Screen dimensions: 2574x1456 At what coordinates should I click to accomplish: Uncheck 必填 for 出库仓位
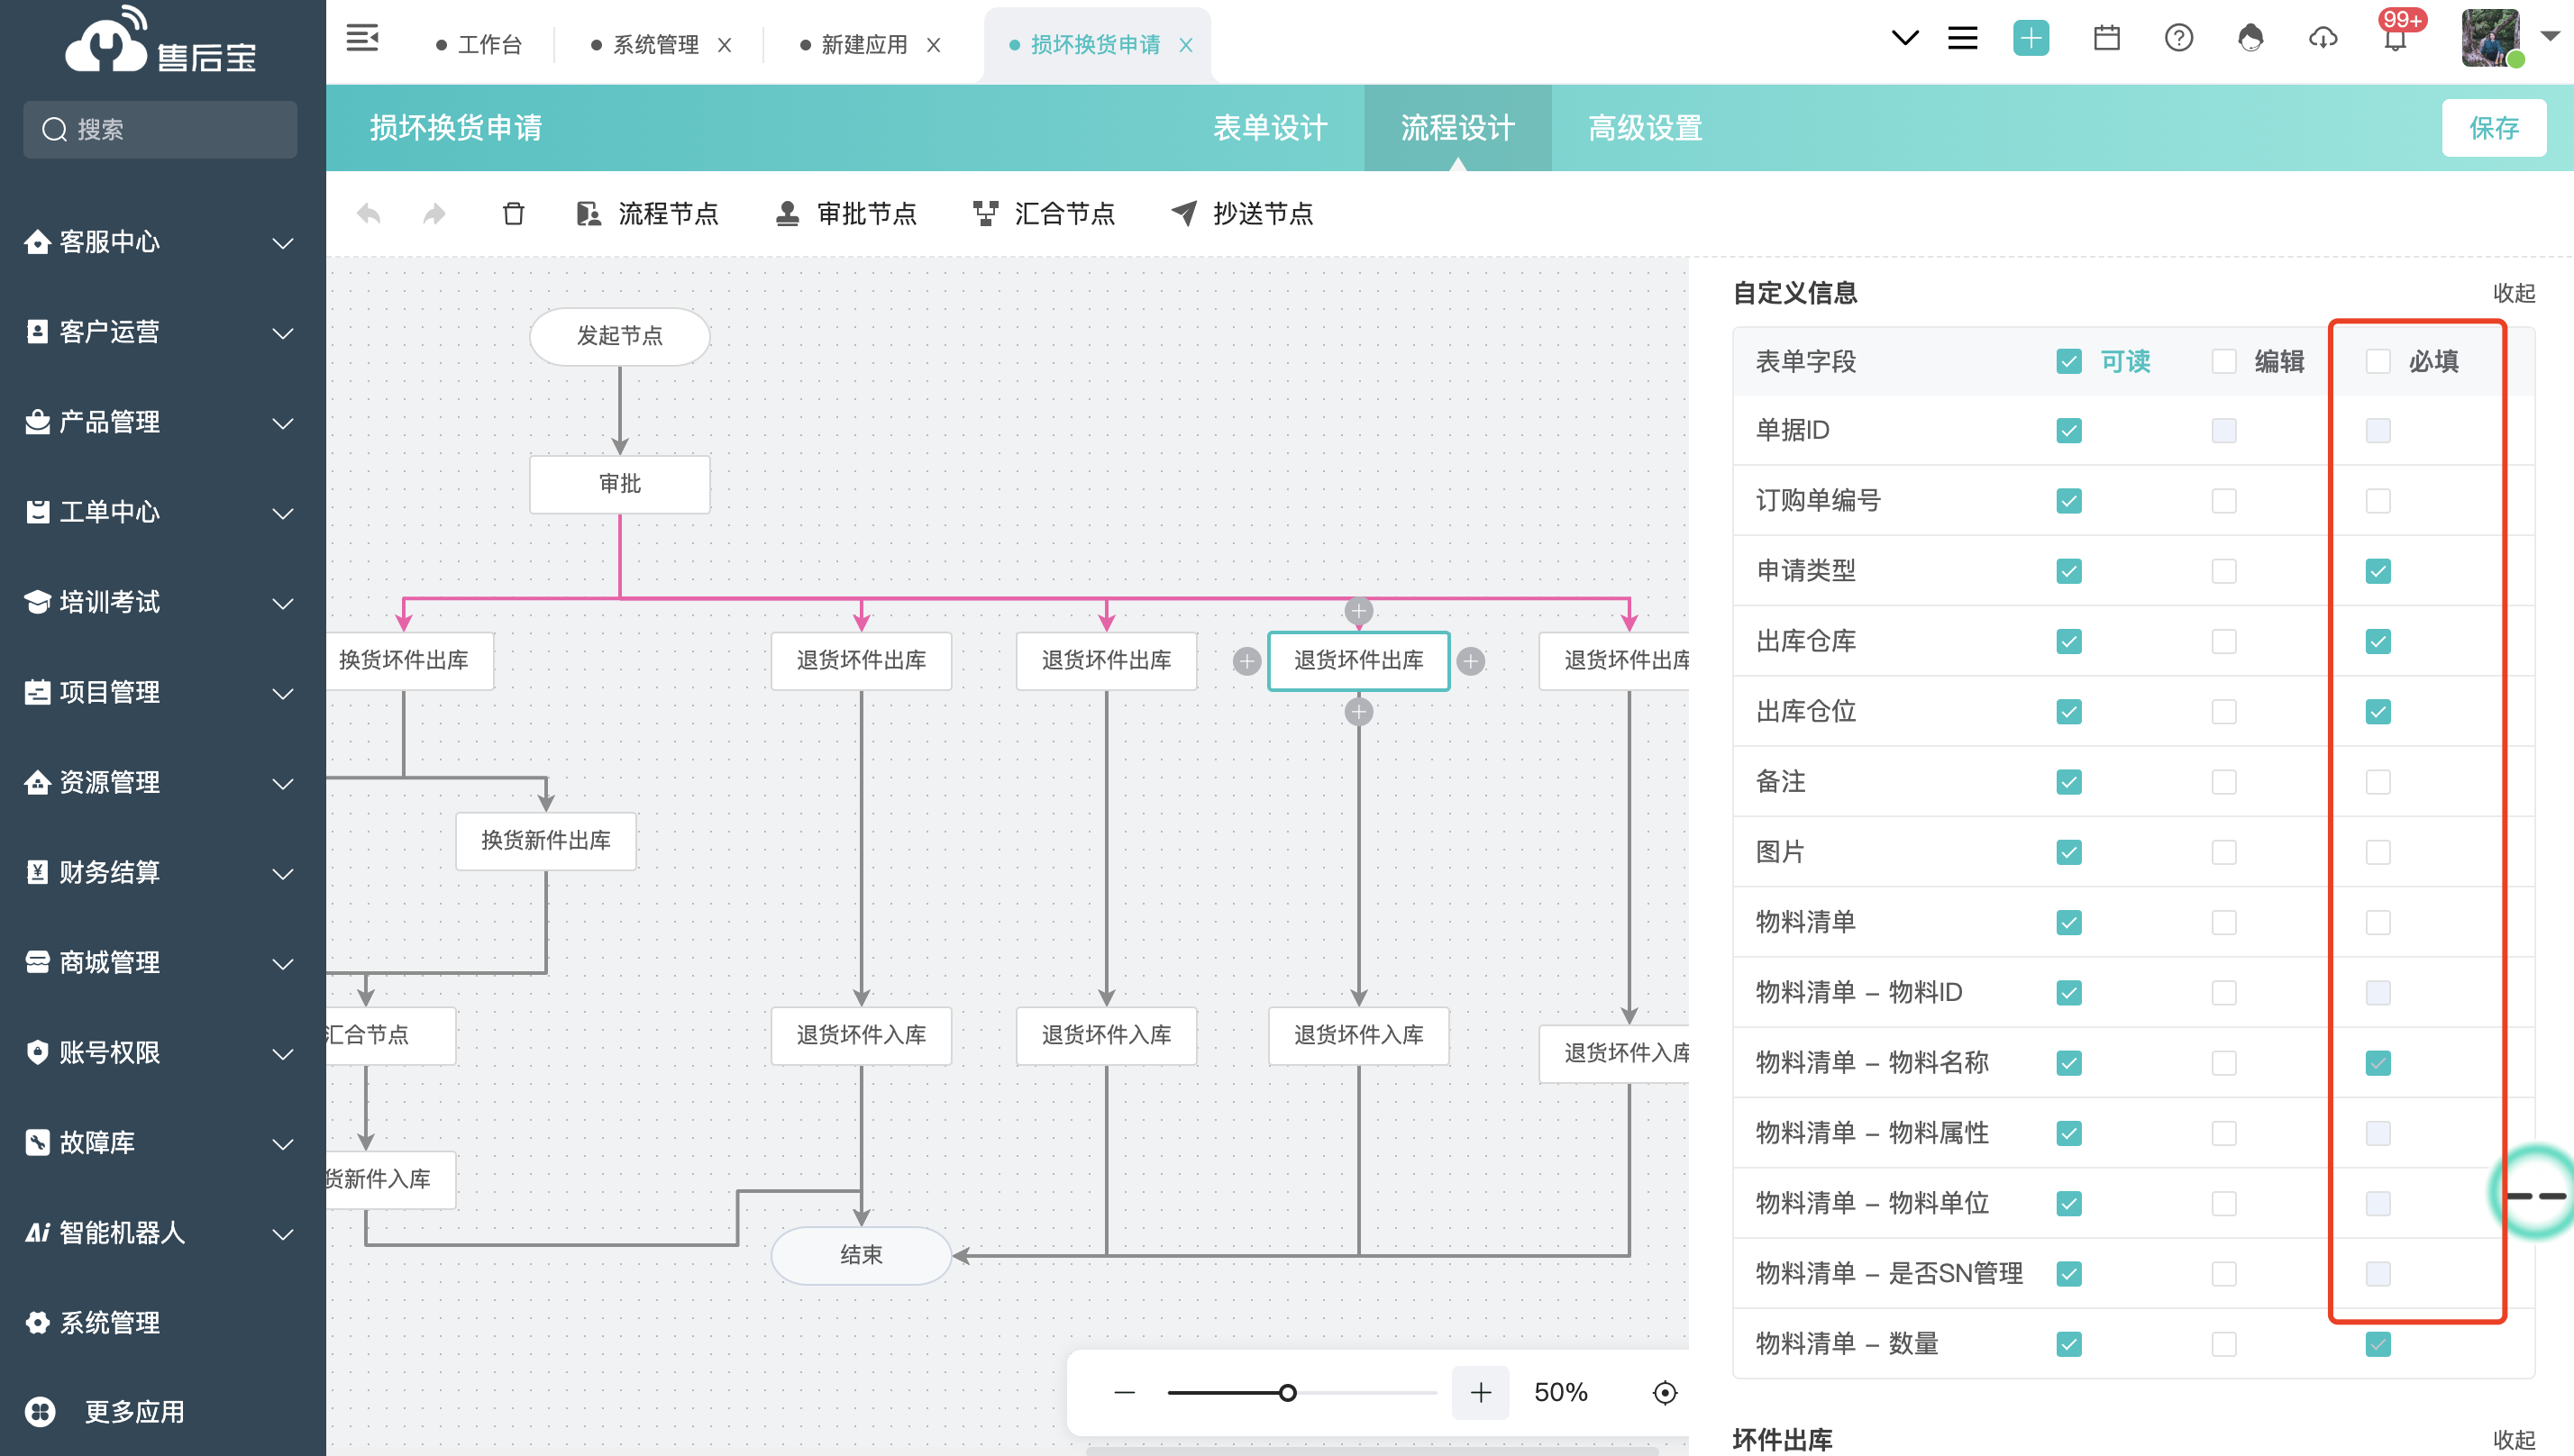click(2377, 712)
